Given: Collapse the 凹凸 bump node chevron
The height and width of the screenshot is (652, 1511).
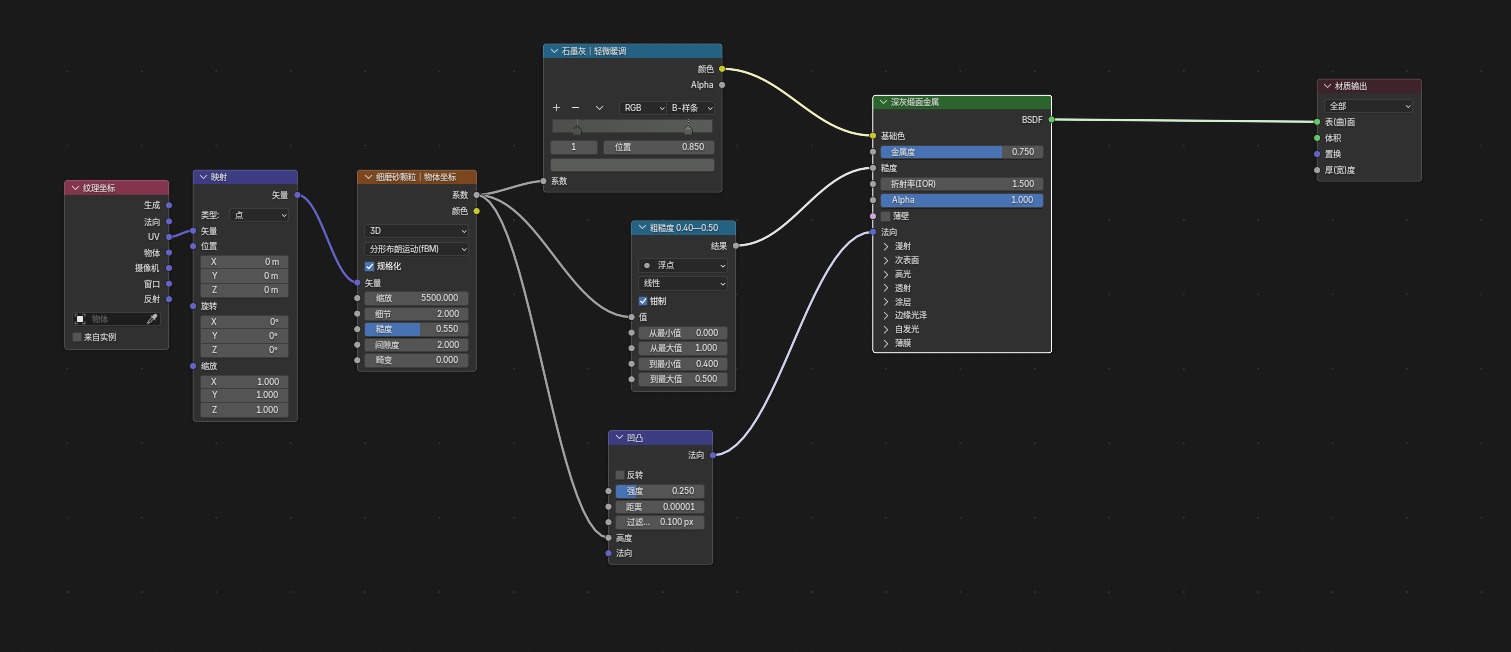Looking at the screenshot, I should pos(618,438).
